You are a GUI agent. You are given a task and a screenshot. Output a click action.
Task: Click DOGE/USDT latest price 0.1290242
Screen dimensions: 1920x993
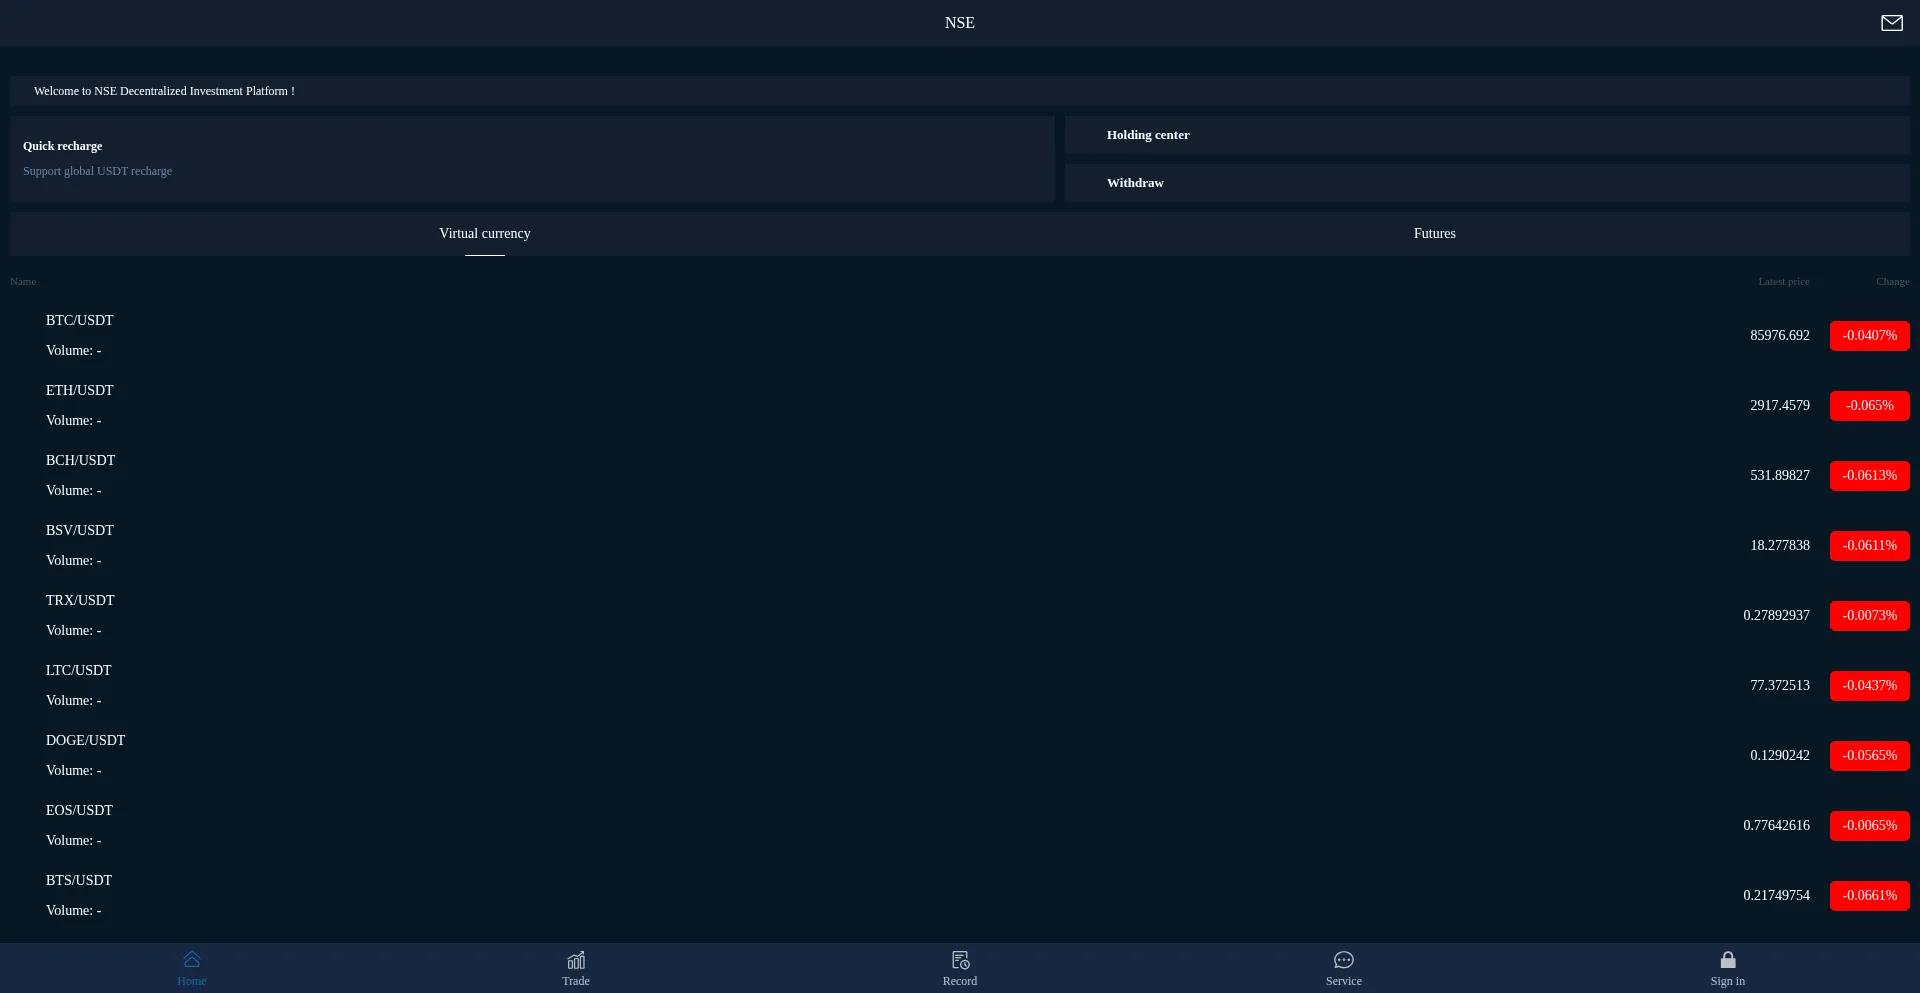point(1779,756)
